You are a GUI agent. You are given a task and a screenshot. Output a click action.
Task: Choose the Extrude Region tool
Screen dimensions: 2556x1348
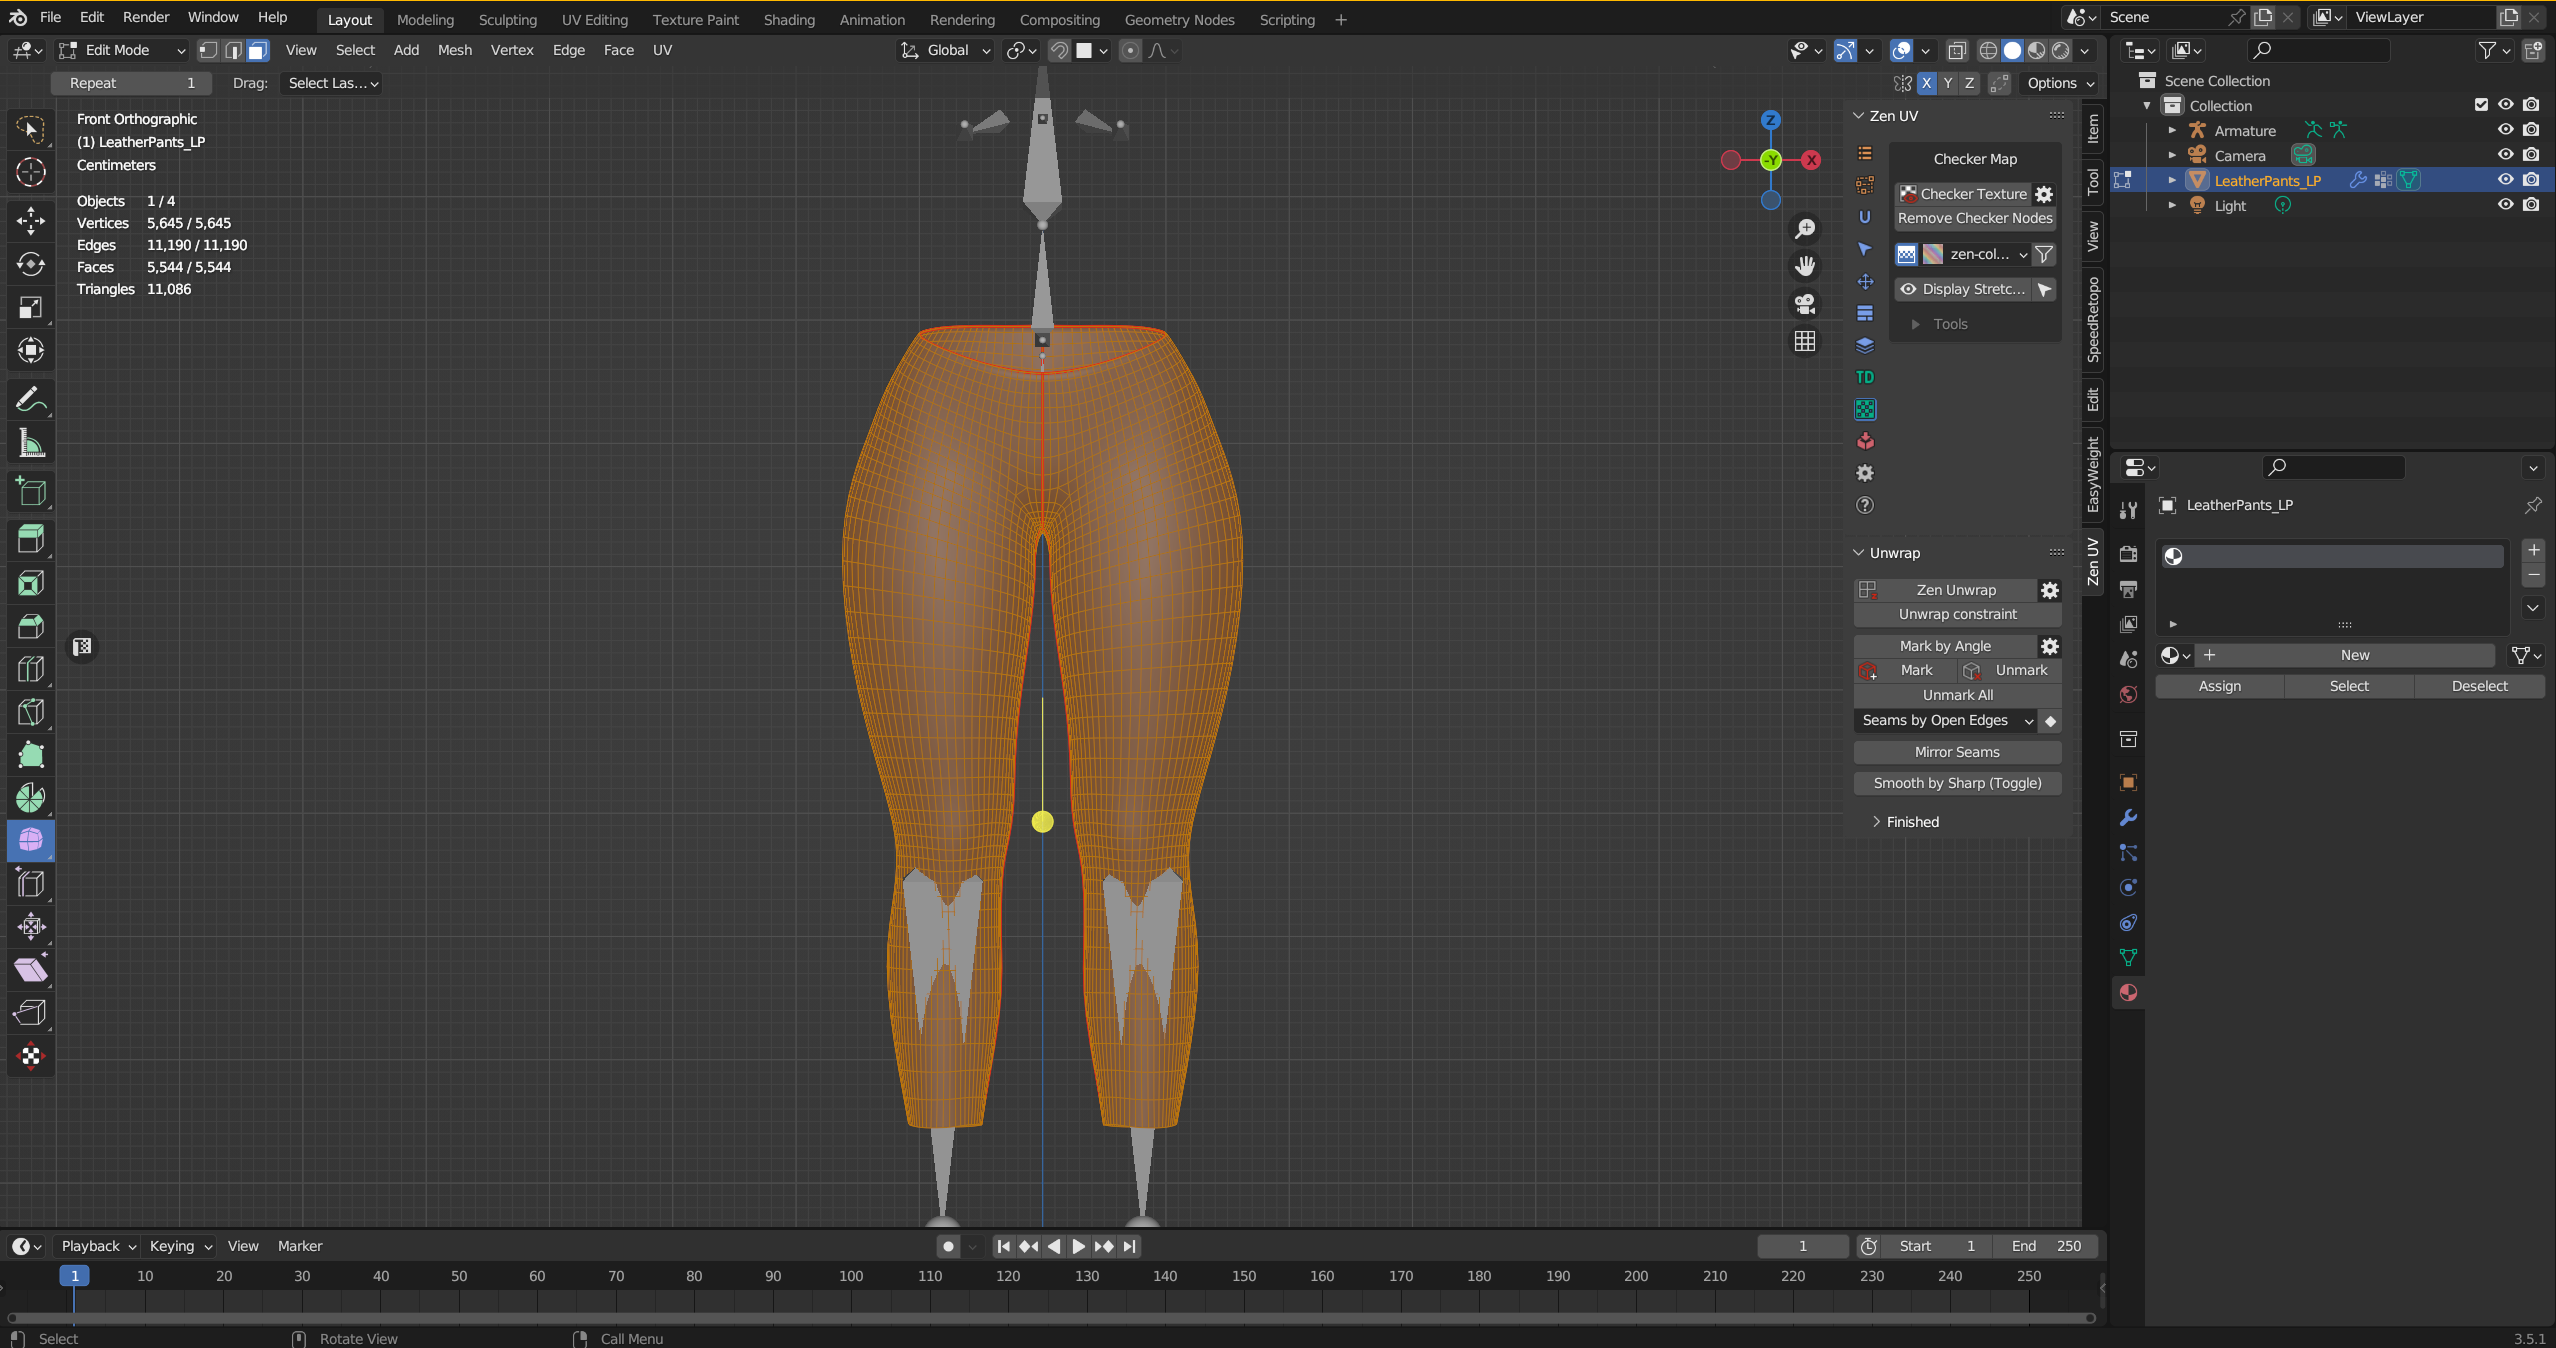[x=31, y=540]
